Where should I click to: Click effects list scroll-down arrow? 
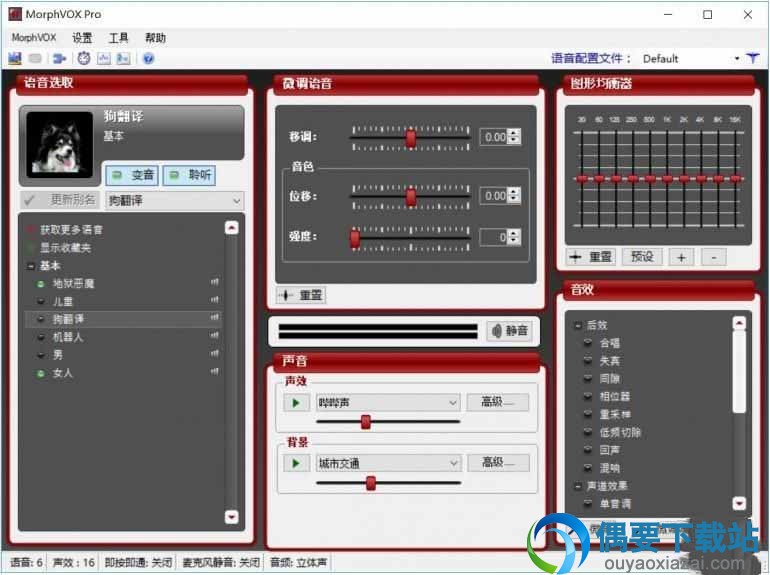(739, 503)
